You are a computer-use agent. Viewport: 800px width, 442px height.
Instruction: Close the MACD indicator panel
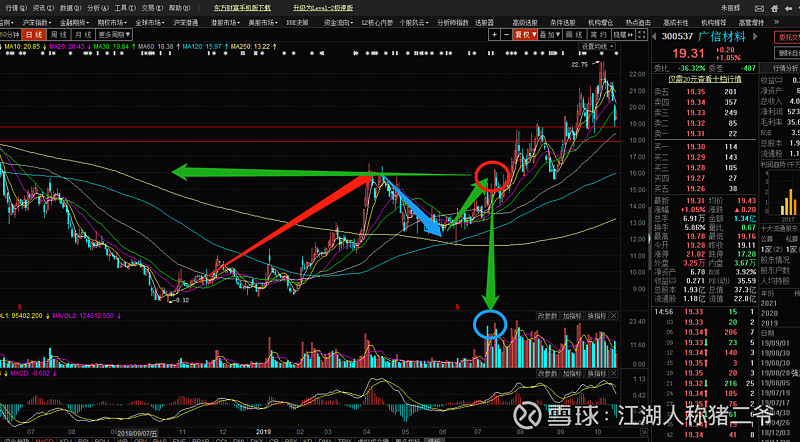[x=614, y=374]
